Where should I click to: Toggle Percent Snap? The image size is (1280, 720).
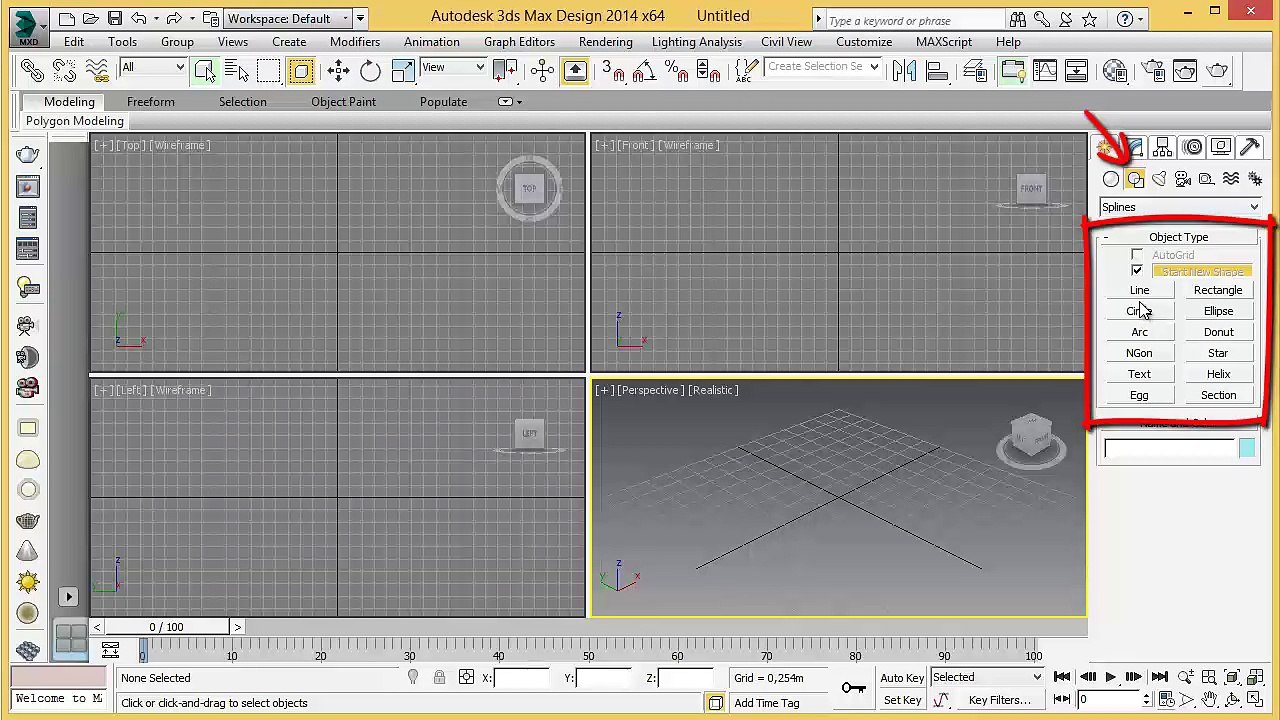pos(676,70)
